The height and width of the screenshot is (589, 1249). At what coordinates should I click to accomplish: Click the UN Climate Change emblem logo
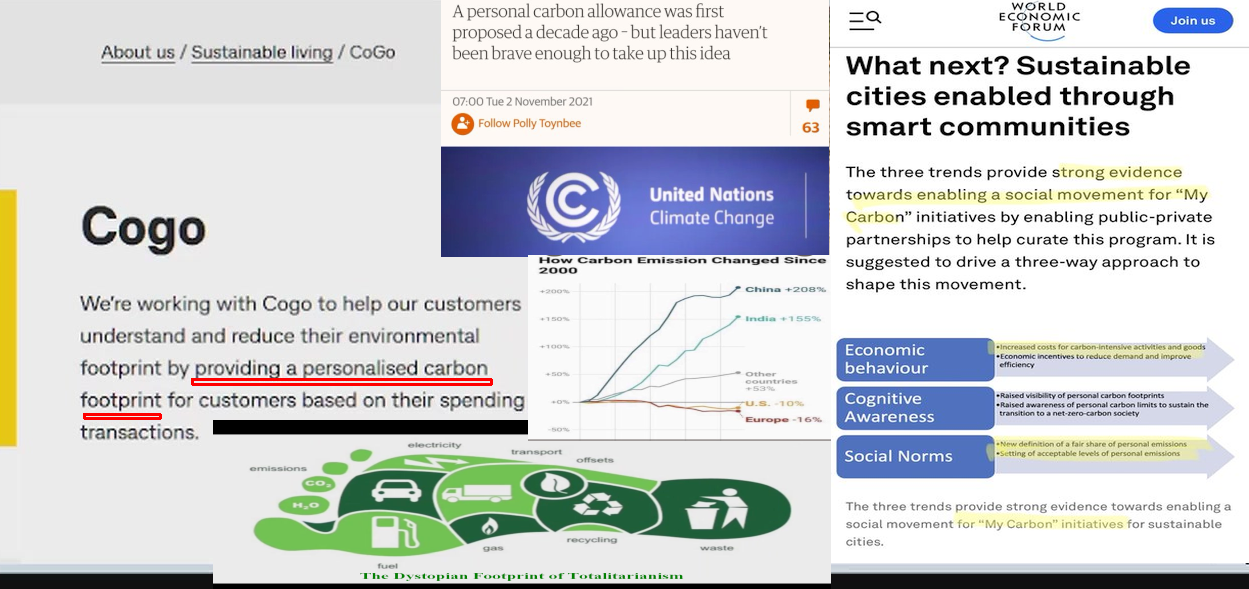coord(573,206)
